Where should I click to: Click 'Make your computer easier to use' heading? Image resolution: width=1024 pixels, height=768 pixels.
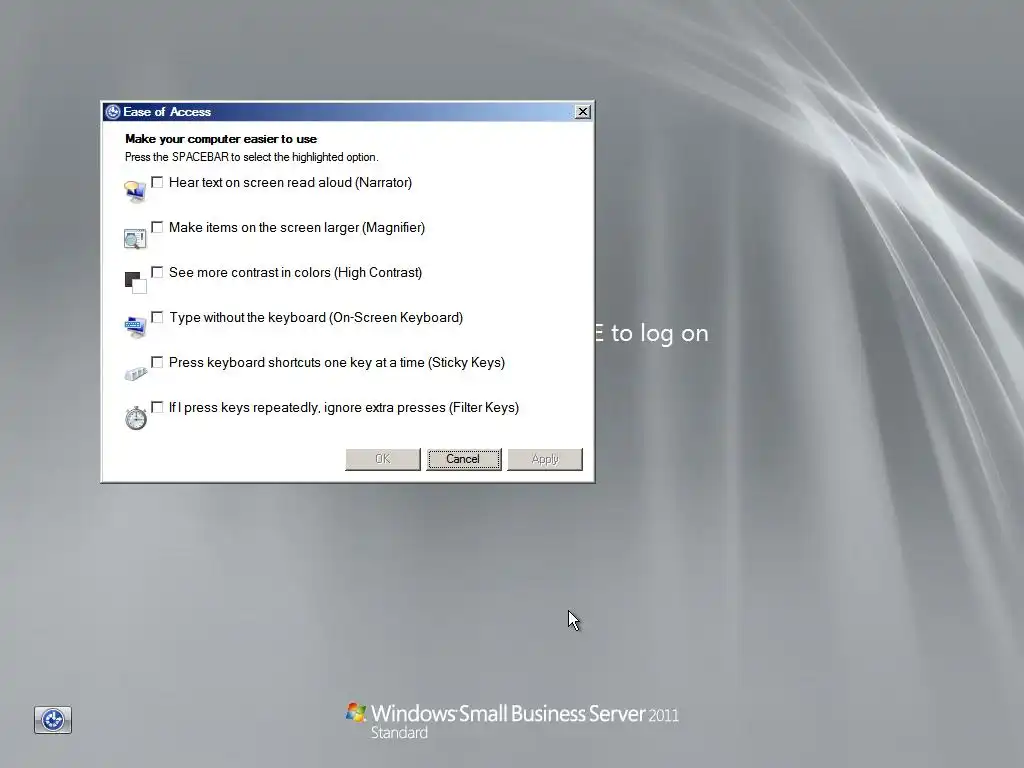tap(221, 139)
